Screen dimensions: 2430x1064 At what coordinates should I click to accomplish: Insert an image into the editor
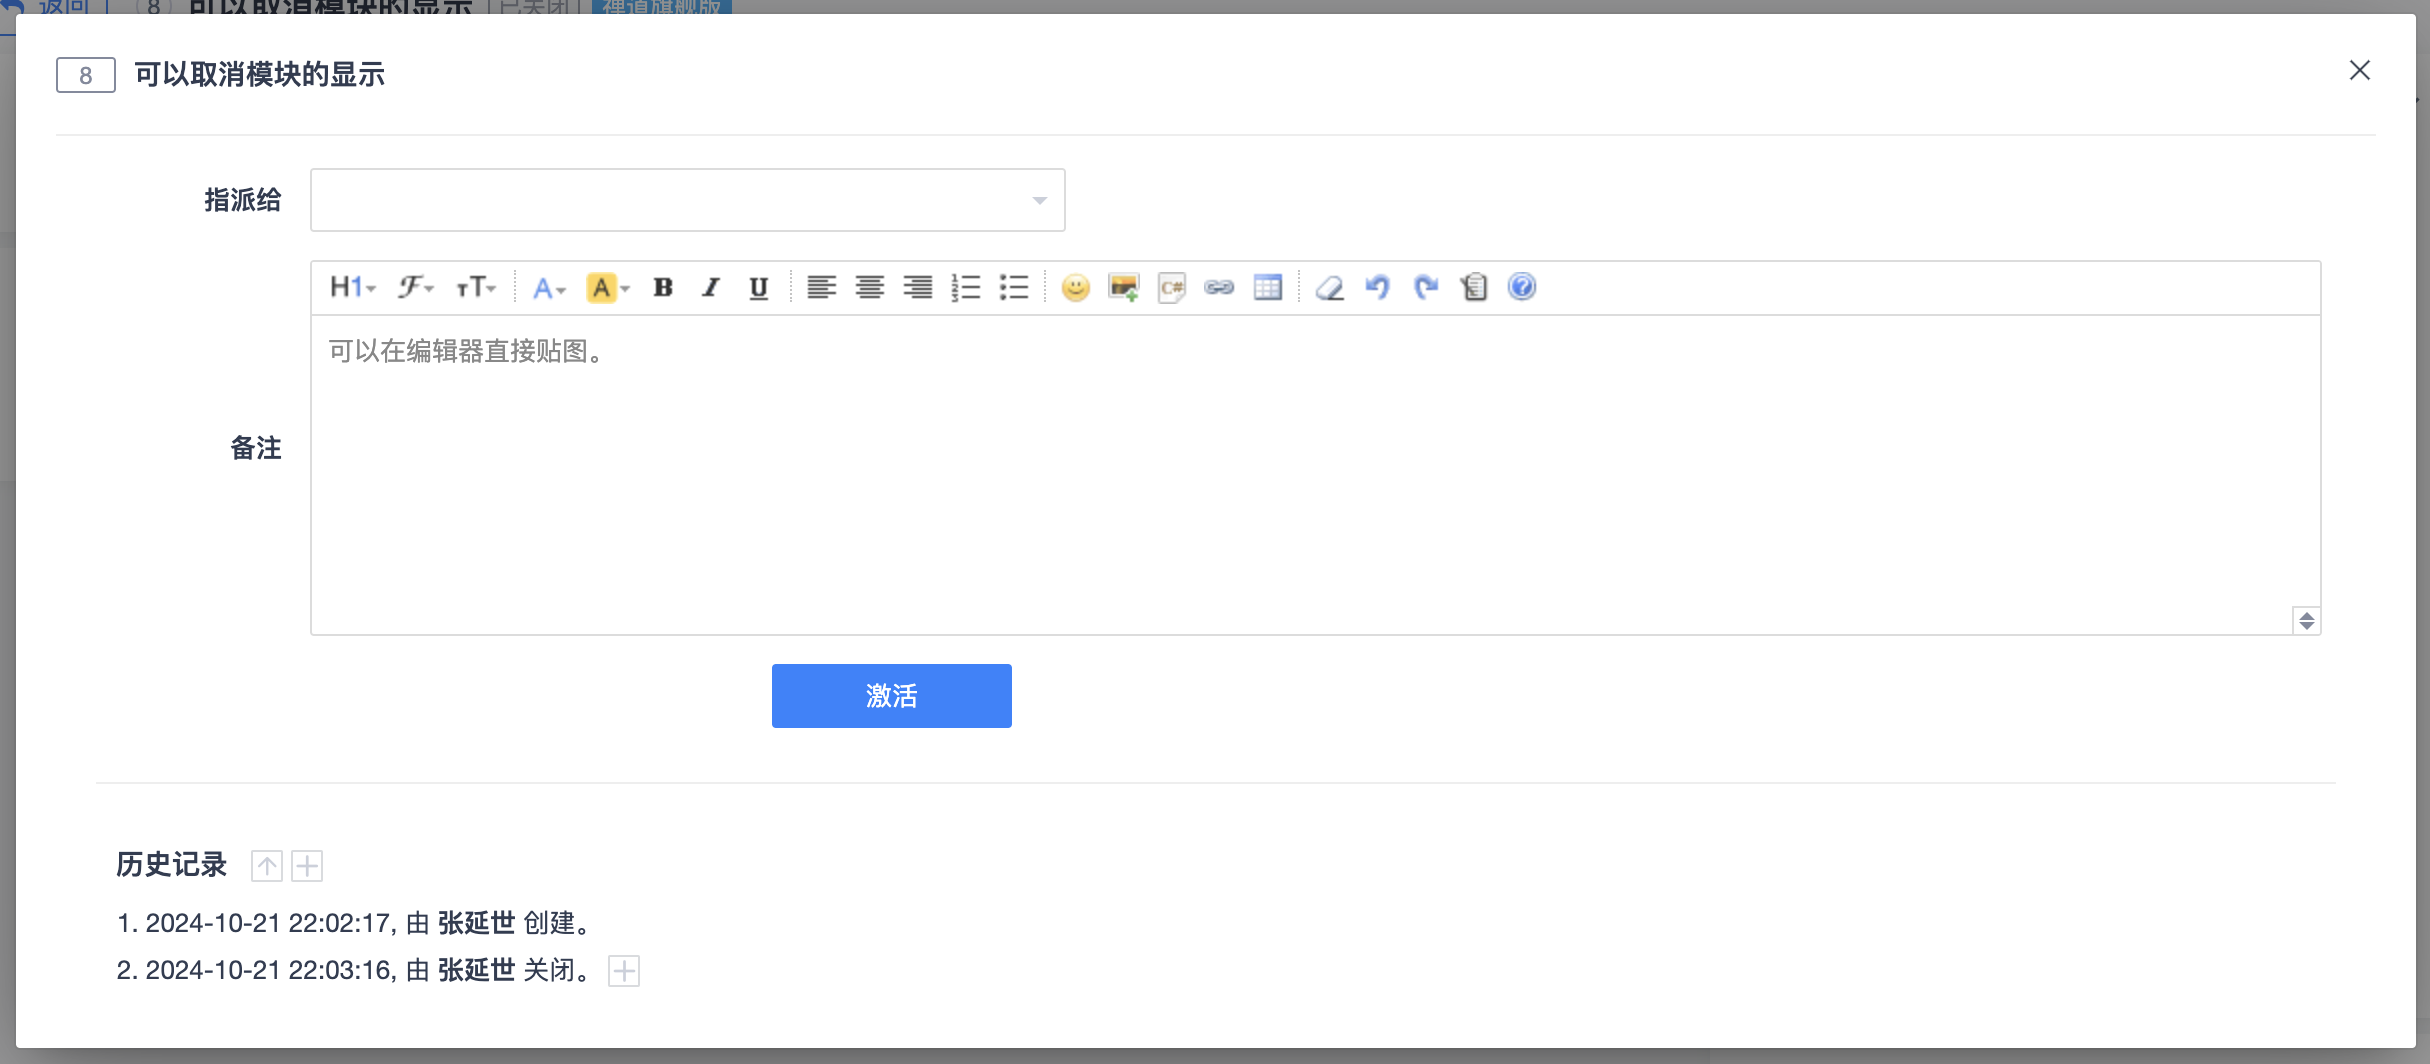1124,288
